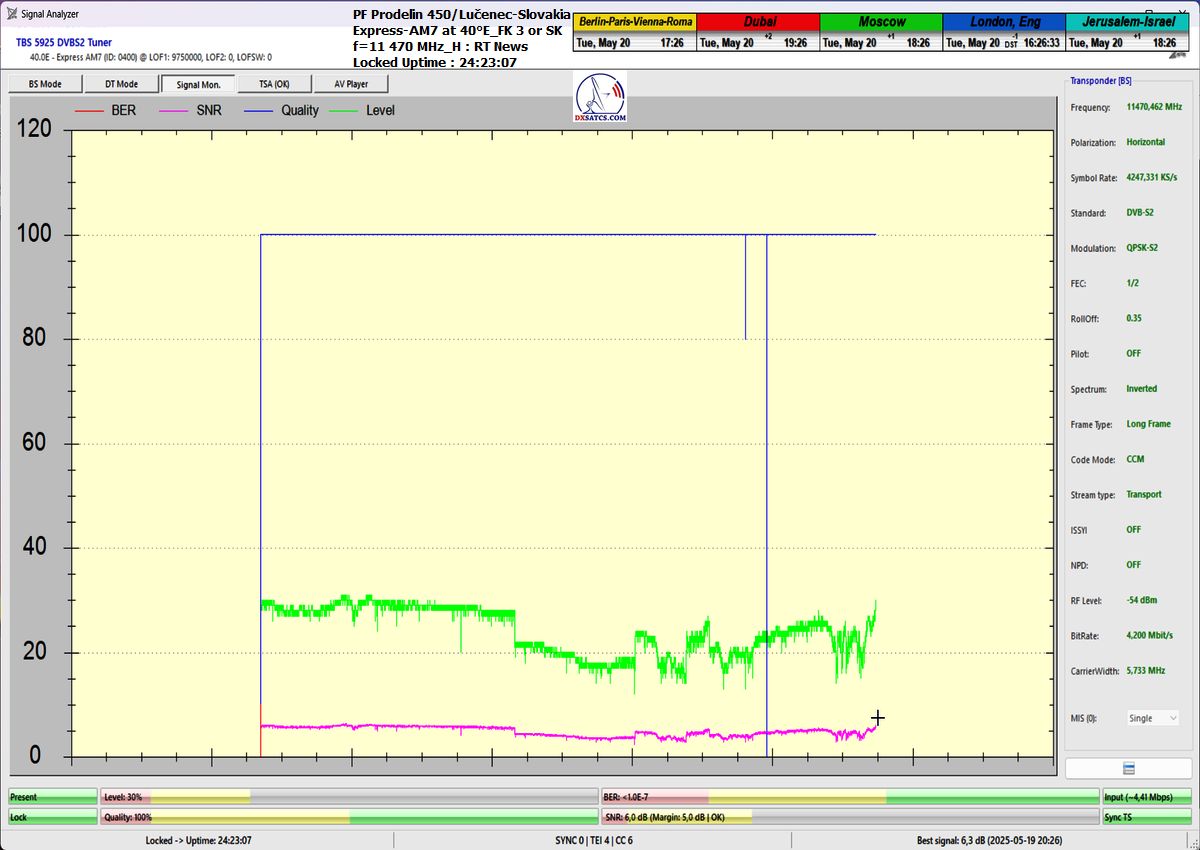The width and height of the screenshot is (1200, 850).
Task: Click the SNR 6,0 dB margin bar
Action: coord(849,817)
